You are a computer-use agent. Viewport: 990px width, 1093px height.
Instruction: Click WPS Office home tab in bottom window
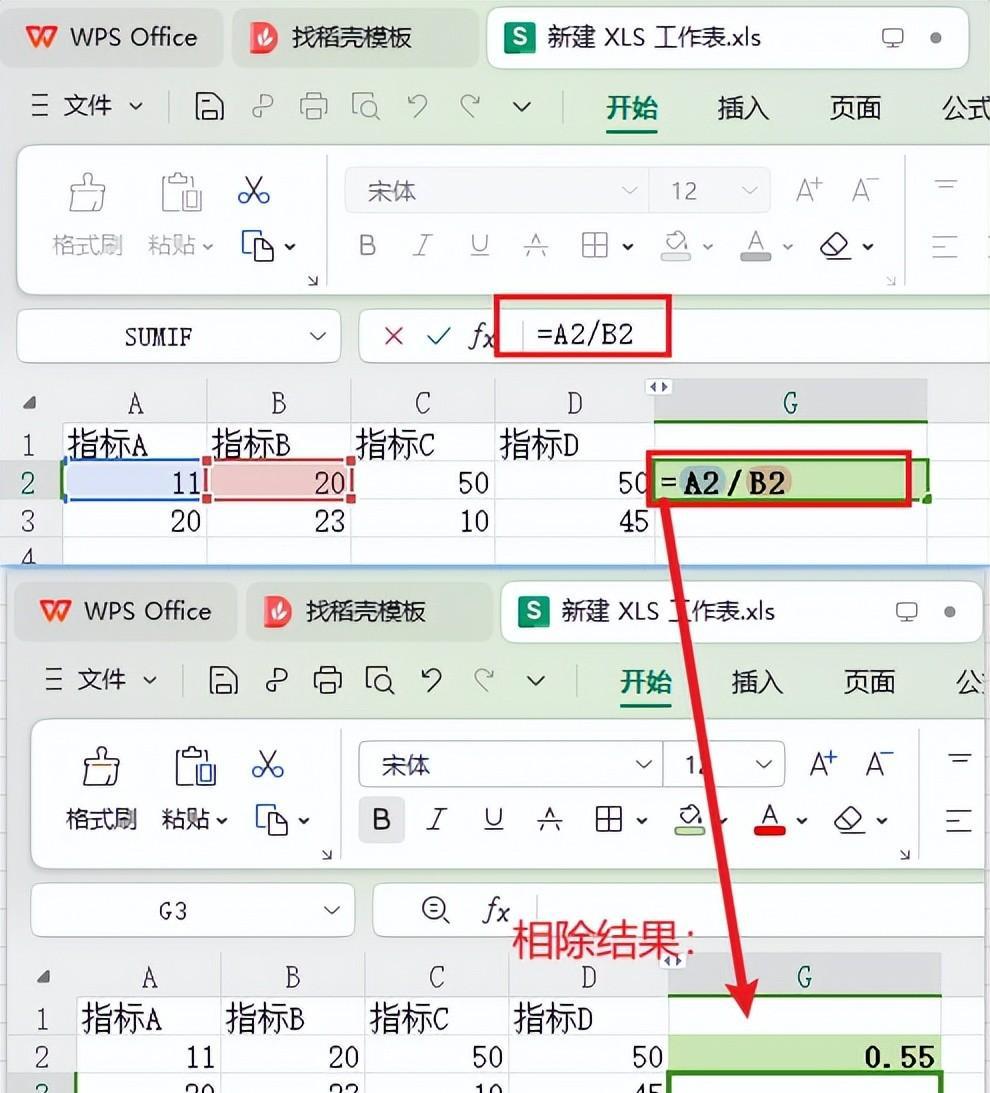[x=125, y=611]
